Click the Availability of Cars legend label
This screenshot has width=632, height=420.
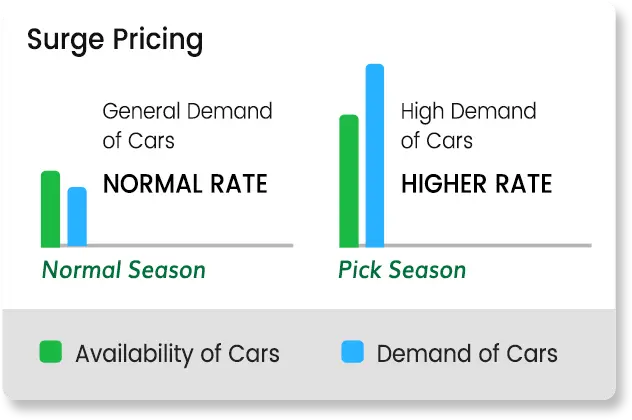coord(177,354)
